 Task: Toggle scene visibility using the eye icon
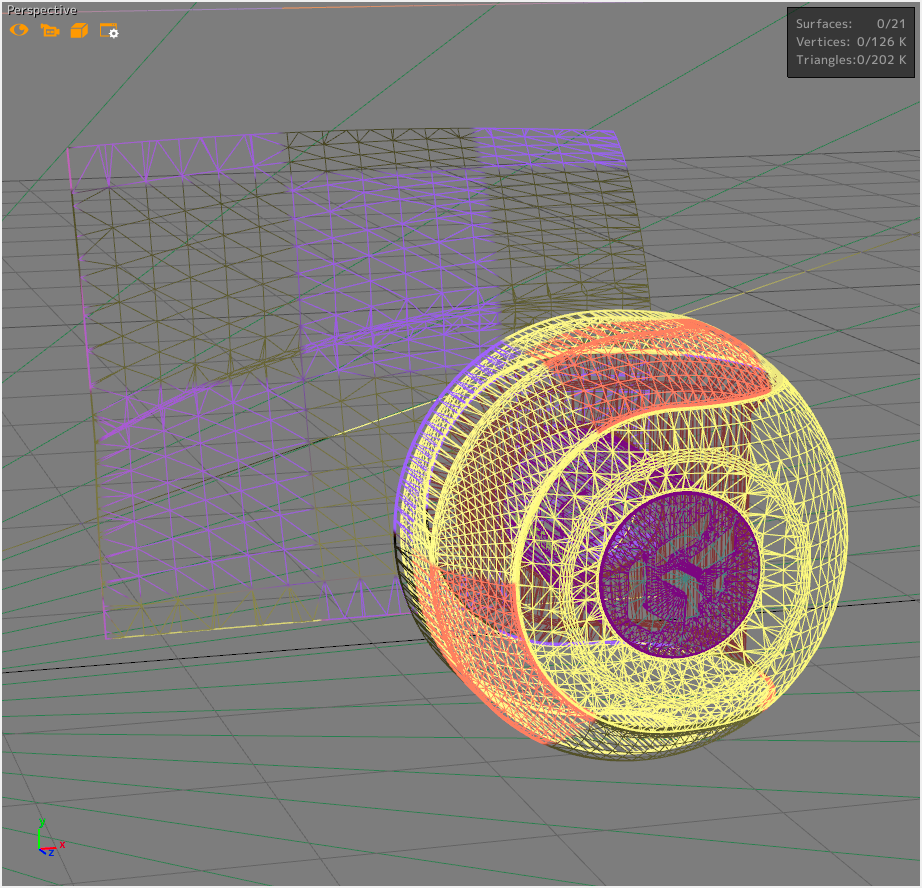(17, 31)
